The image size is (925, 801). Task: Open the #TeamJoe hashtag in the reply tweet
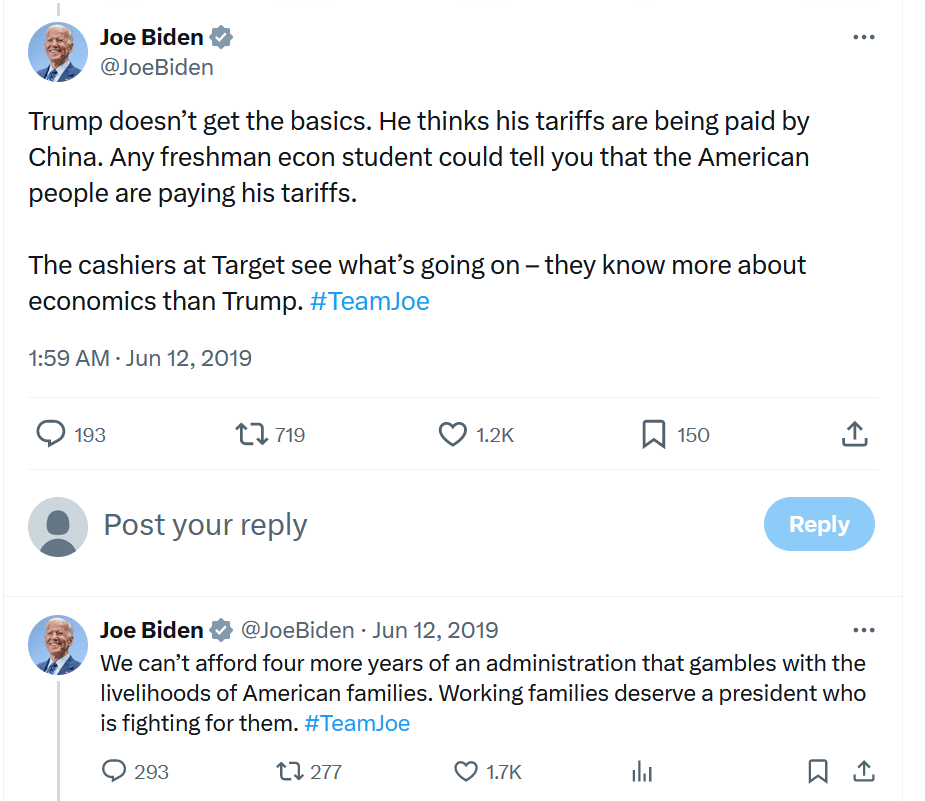pos(357,723)
